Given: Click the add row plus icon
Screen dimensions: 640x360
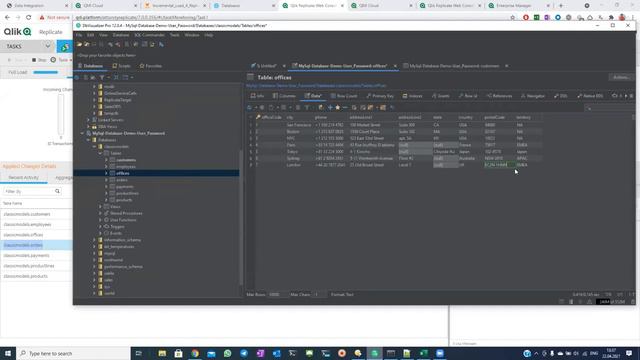Looking at the screenshot, I should [x=330, y=108].
